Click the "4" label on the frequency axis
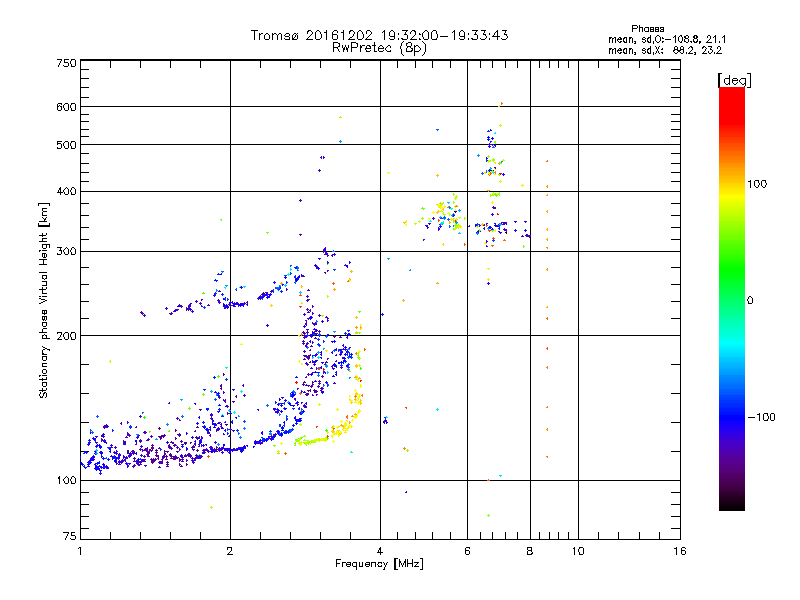This screenshot has width=800, height=600. coord(380,551)
